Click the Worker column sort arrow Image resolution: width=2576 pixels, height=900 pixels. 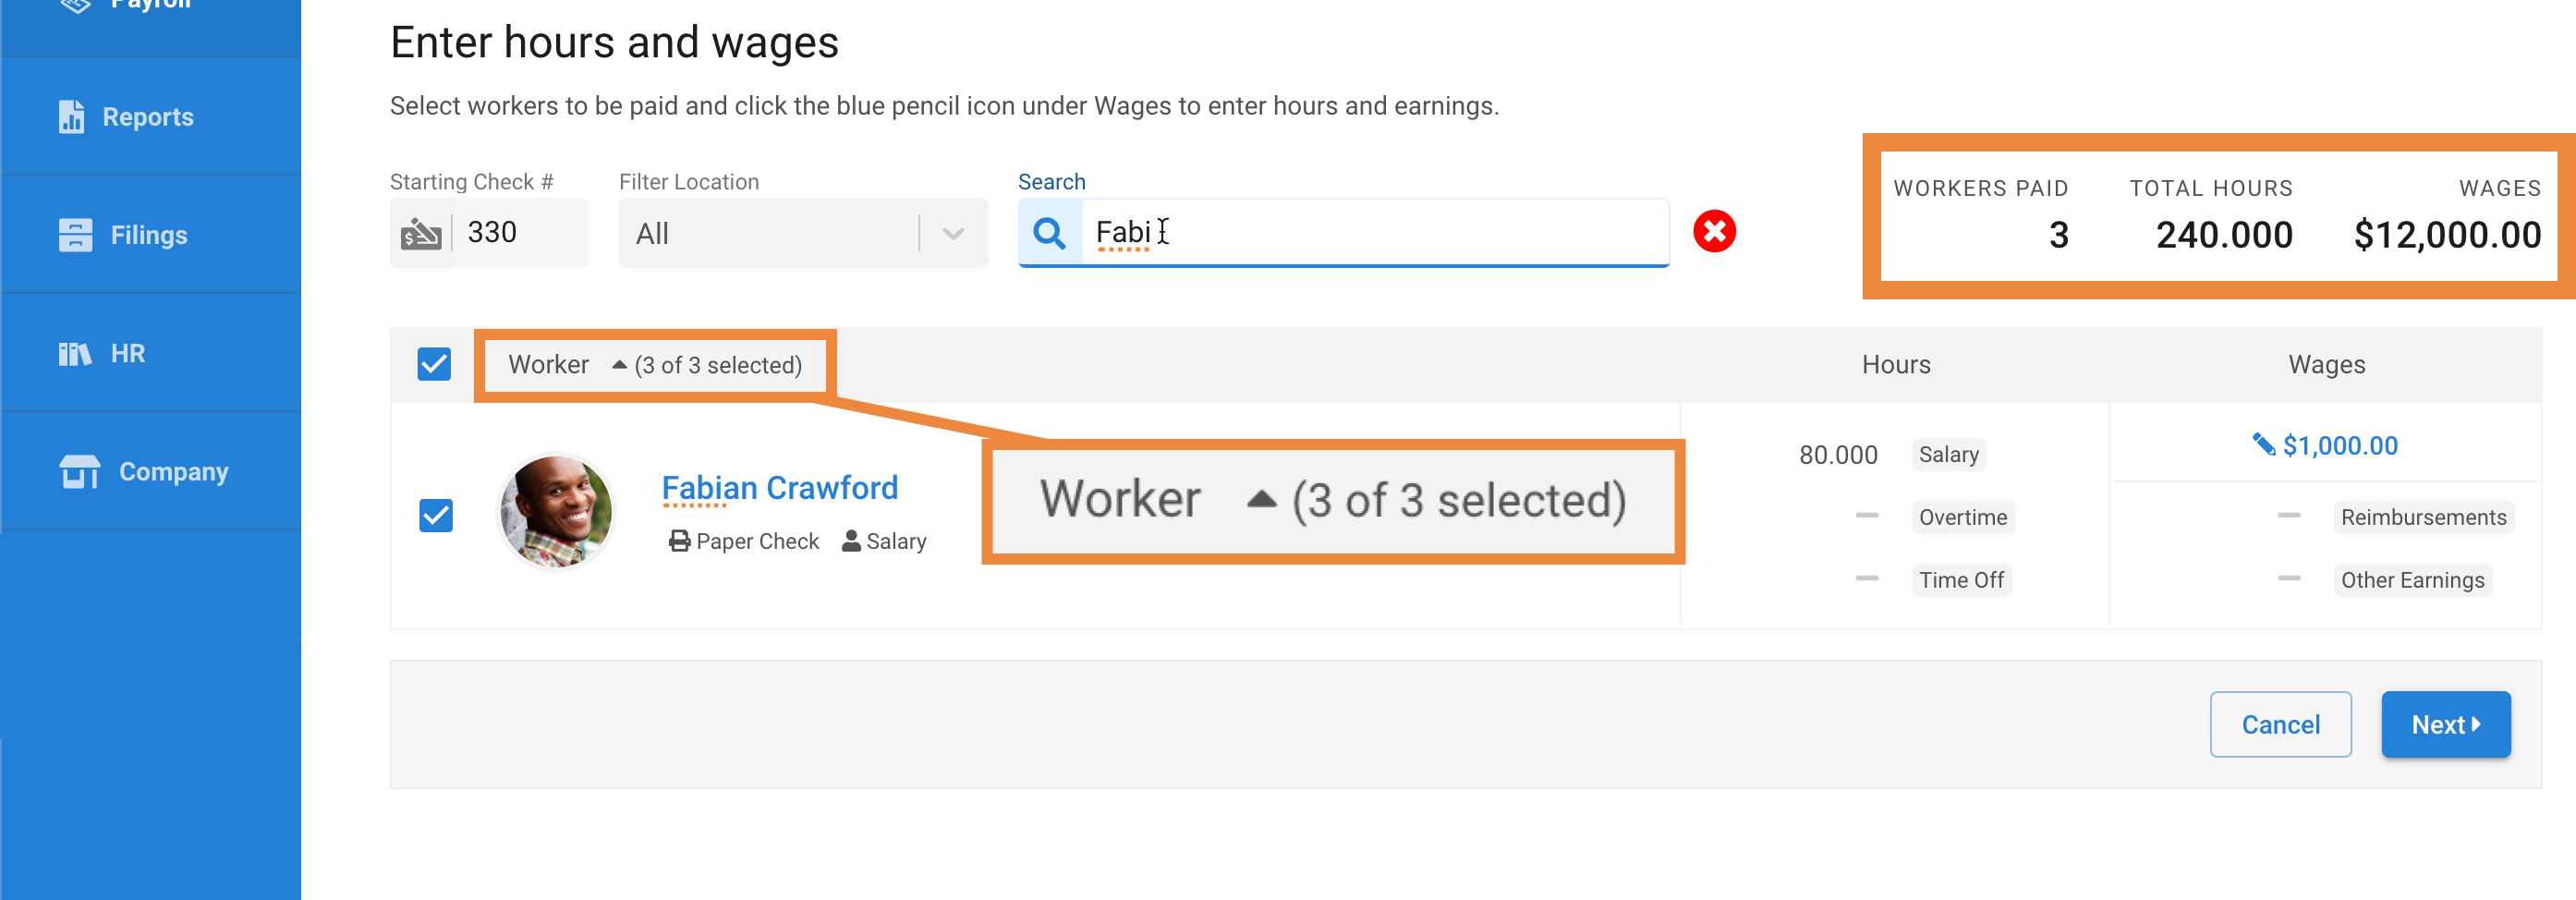point(619,365)
